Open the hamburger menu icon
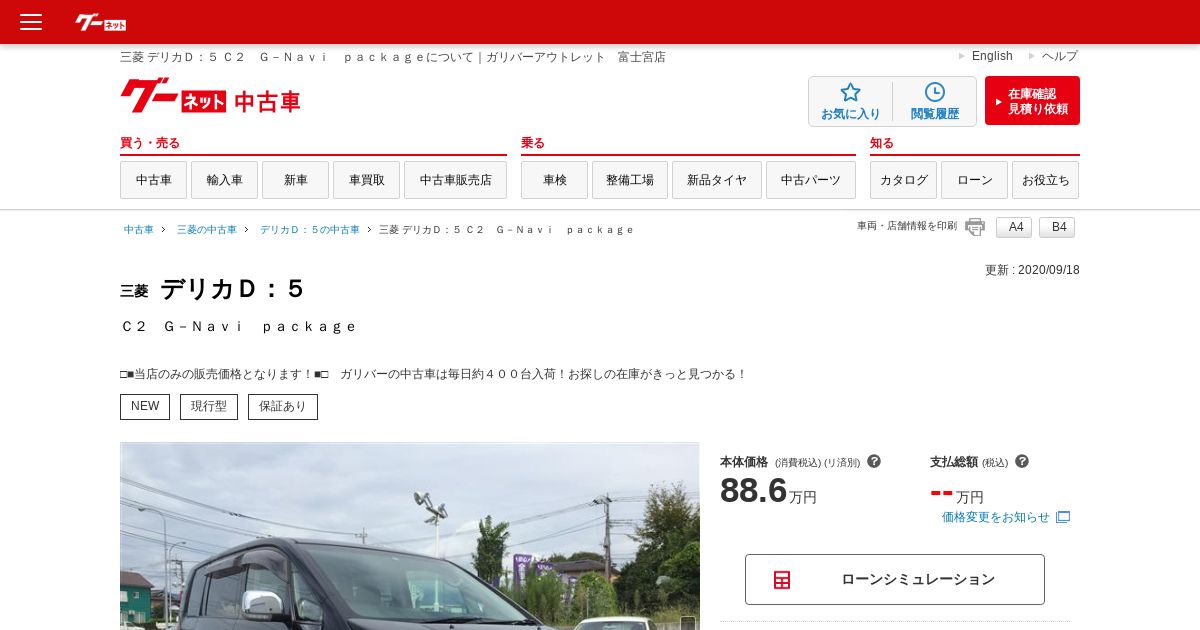This screenshot has height=630, width=1200. pyautogui.click(x=31, y=22)
